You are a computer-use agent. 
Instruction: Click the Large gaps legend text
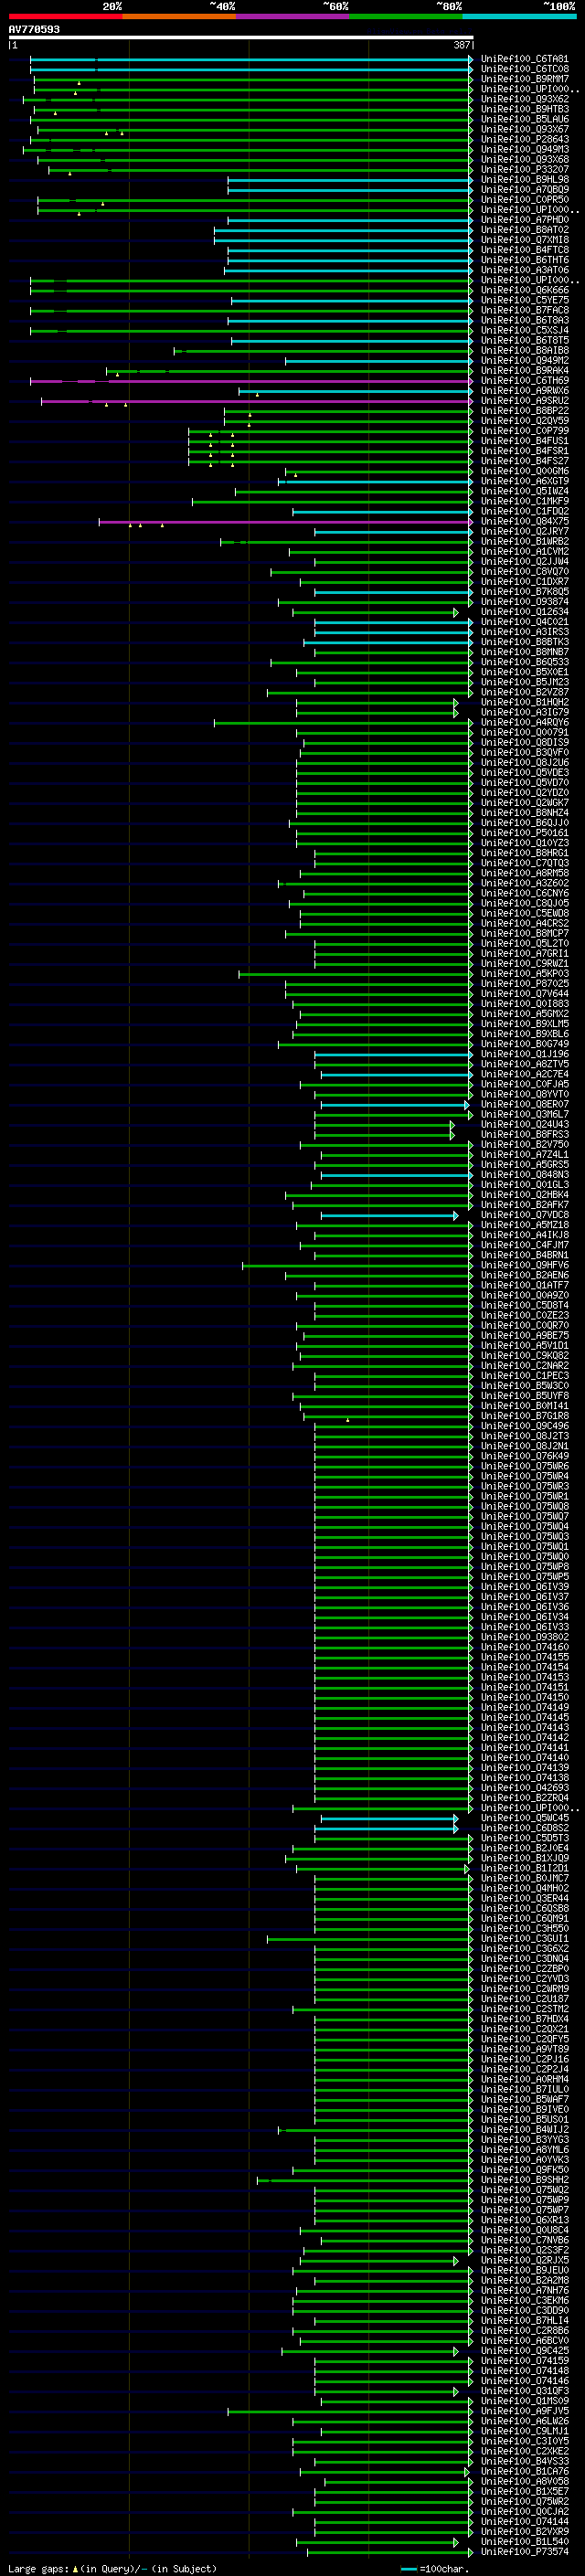112,2568
